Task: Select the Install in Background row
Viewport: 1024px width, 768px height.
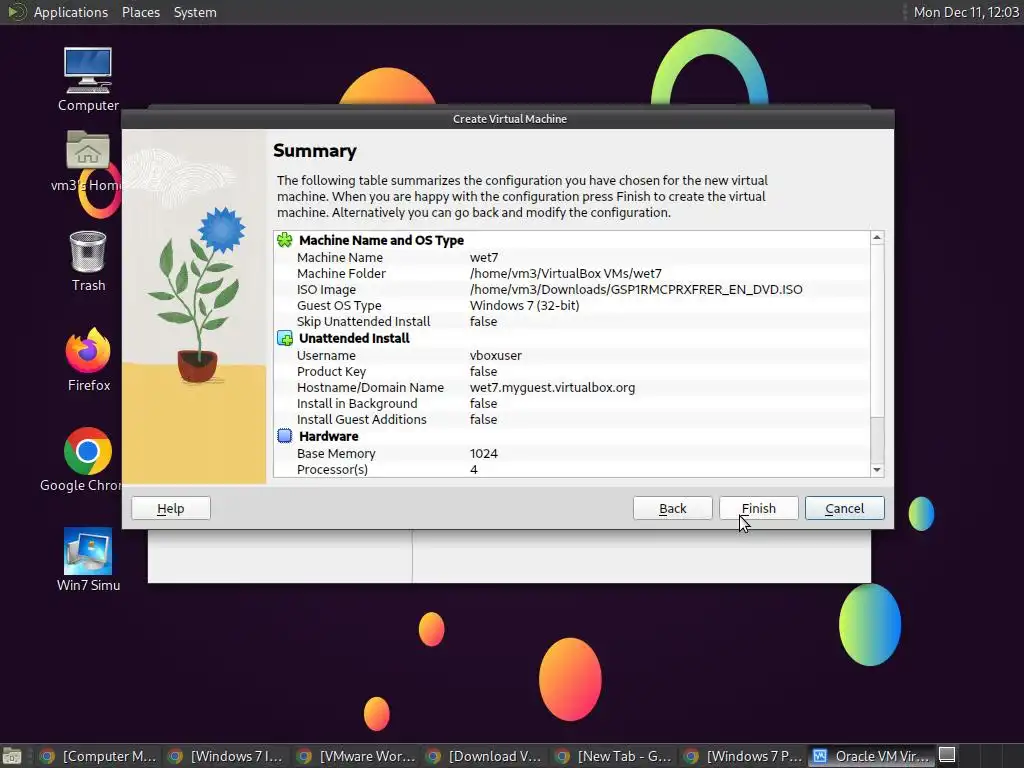Action: tap(572, 404)
